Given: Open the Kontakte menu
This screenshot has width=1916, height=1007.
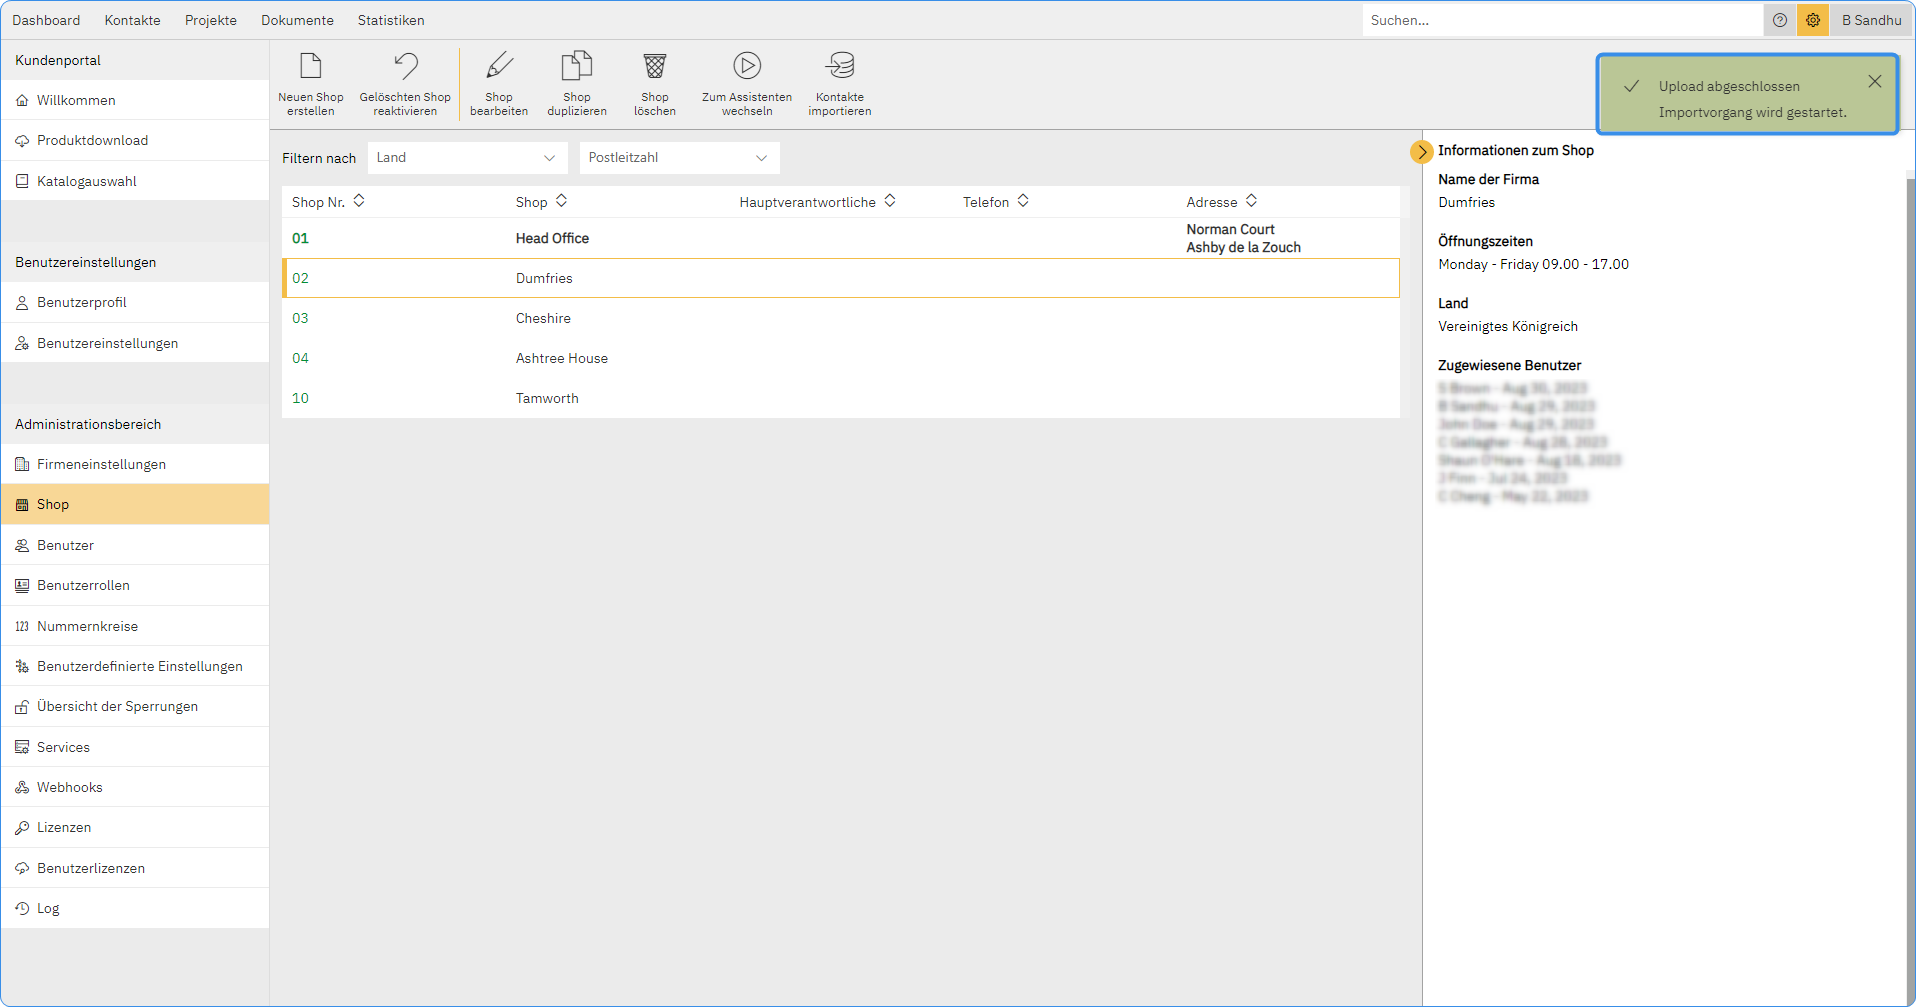Looking at the screenshot, I should pyautogui.click(x=132, y=20).
